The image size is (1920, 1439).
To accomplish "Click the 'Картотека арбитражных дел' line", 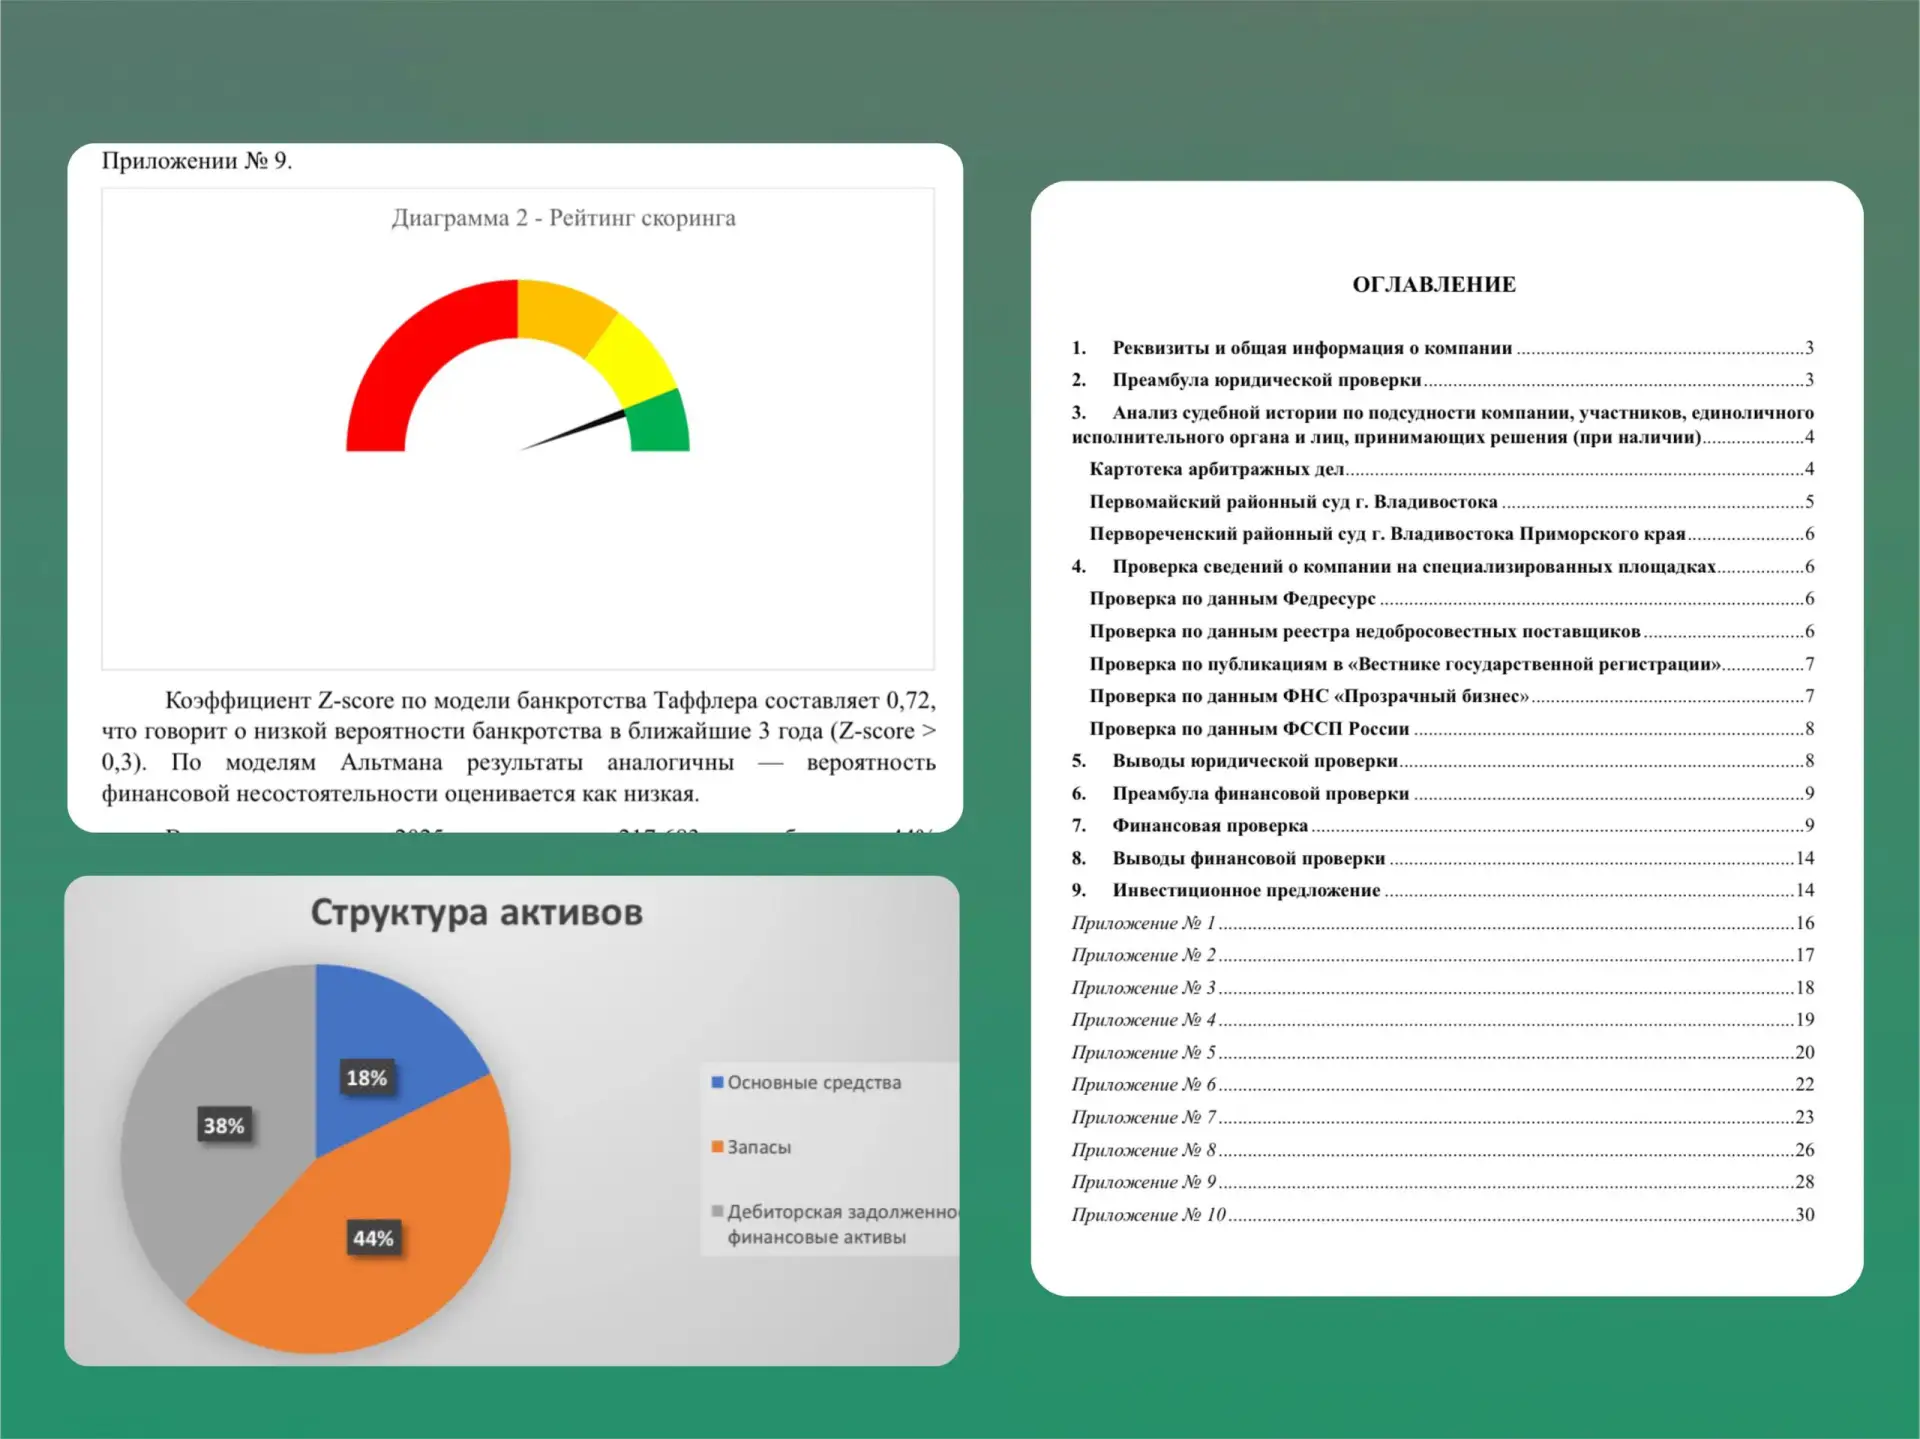I will [x=1451, y=469].
